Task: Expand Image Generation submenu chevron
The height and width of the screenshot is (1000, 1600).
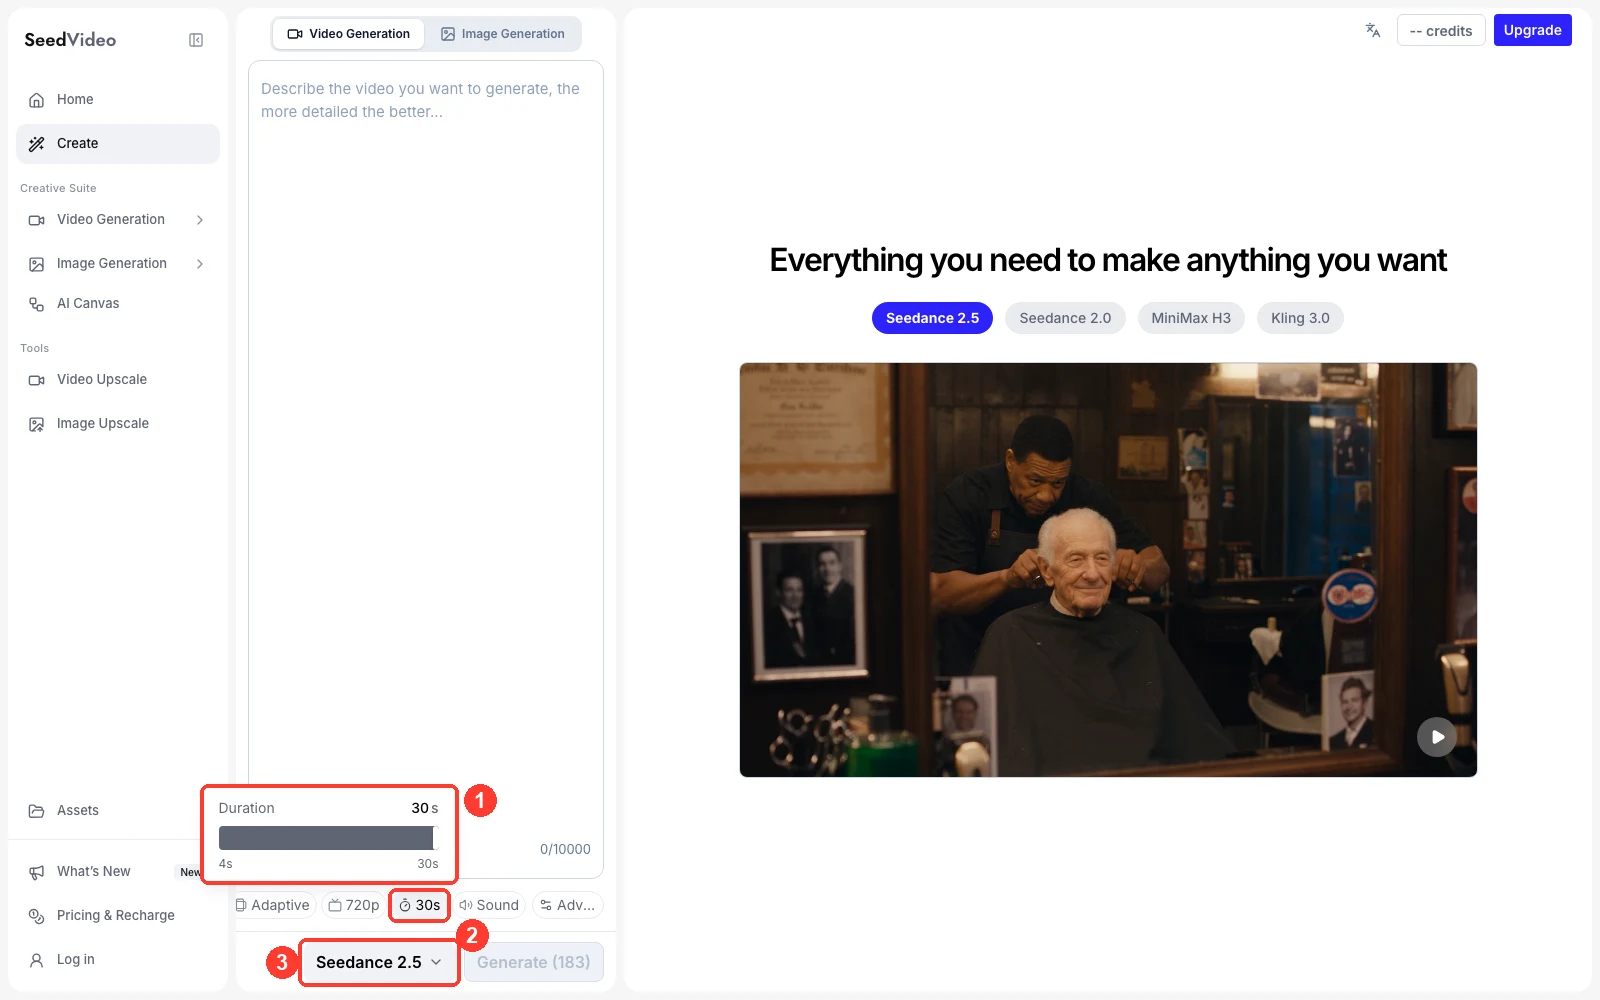Action: pos(200,264)
